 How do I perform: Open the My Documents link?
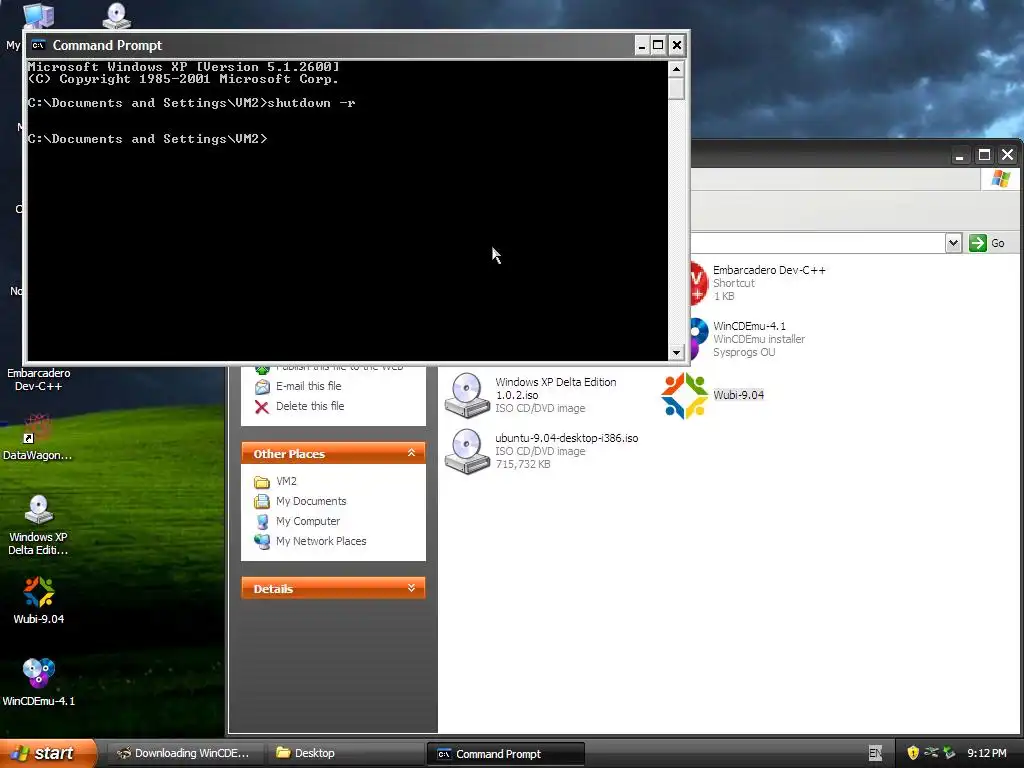pyautogui.click(x=311, y=501)
